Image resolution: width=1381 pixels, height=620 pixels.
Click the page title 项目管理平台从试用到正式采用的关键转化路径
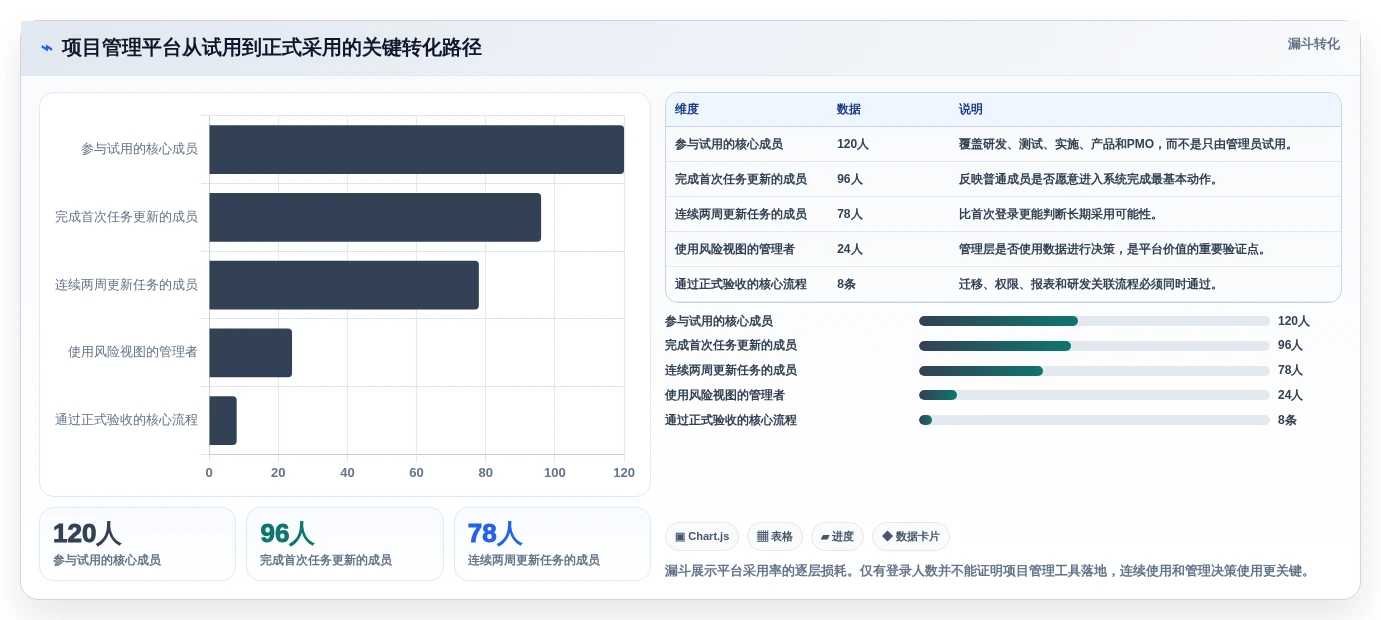[x=272, y=48]
